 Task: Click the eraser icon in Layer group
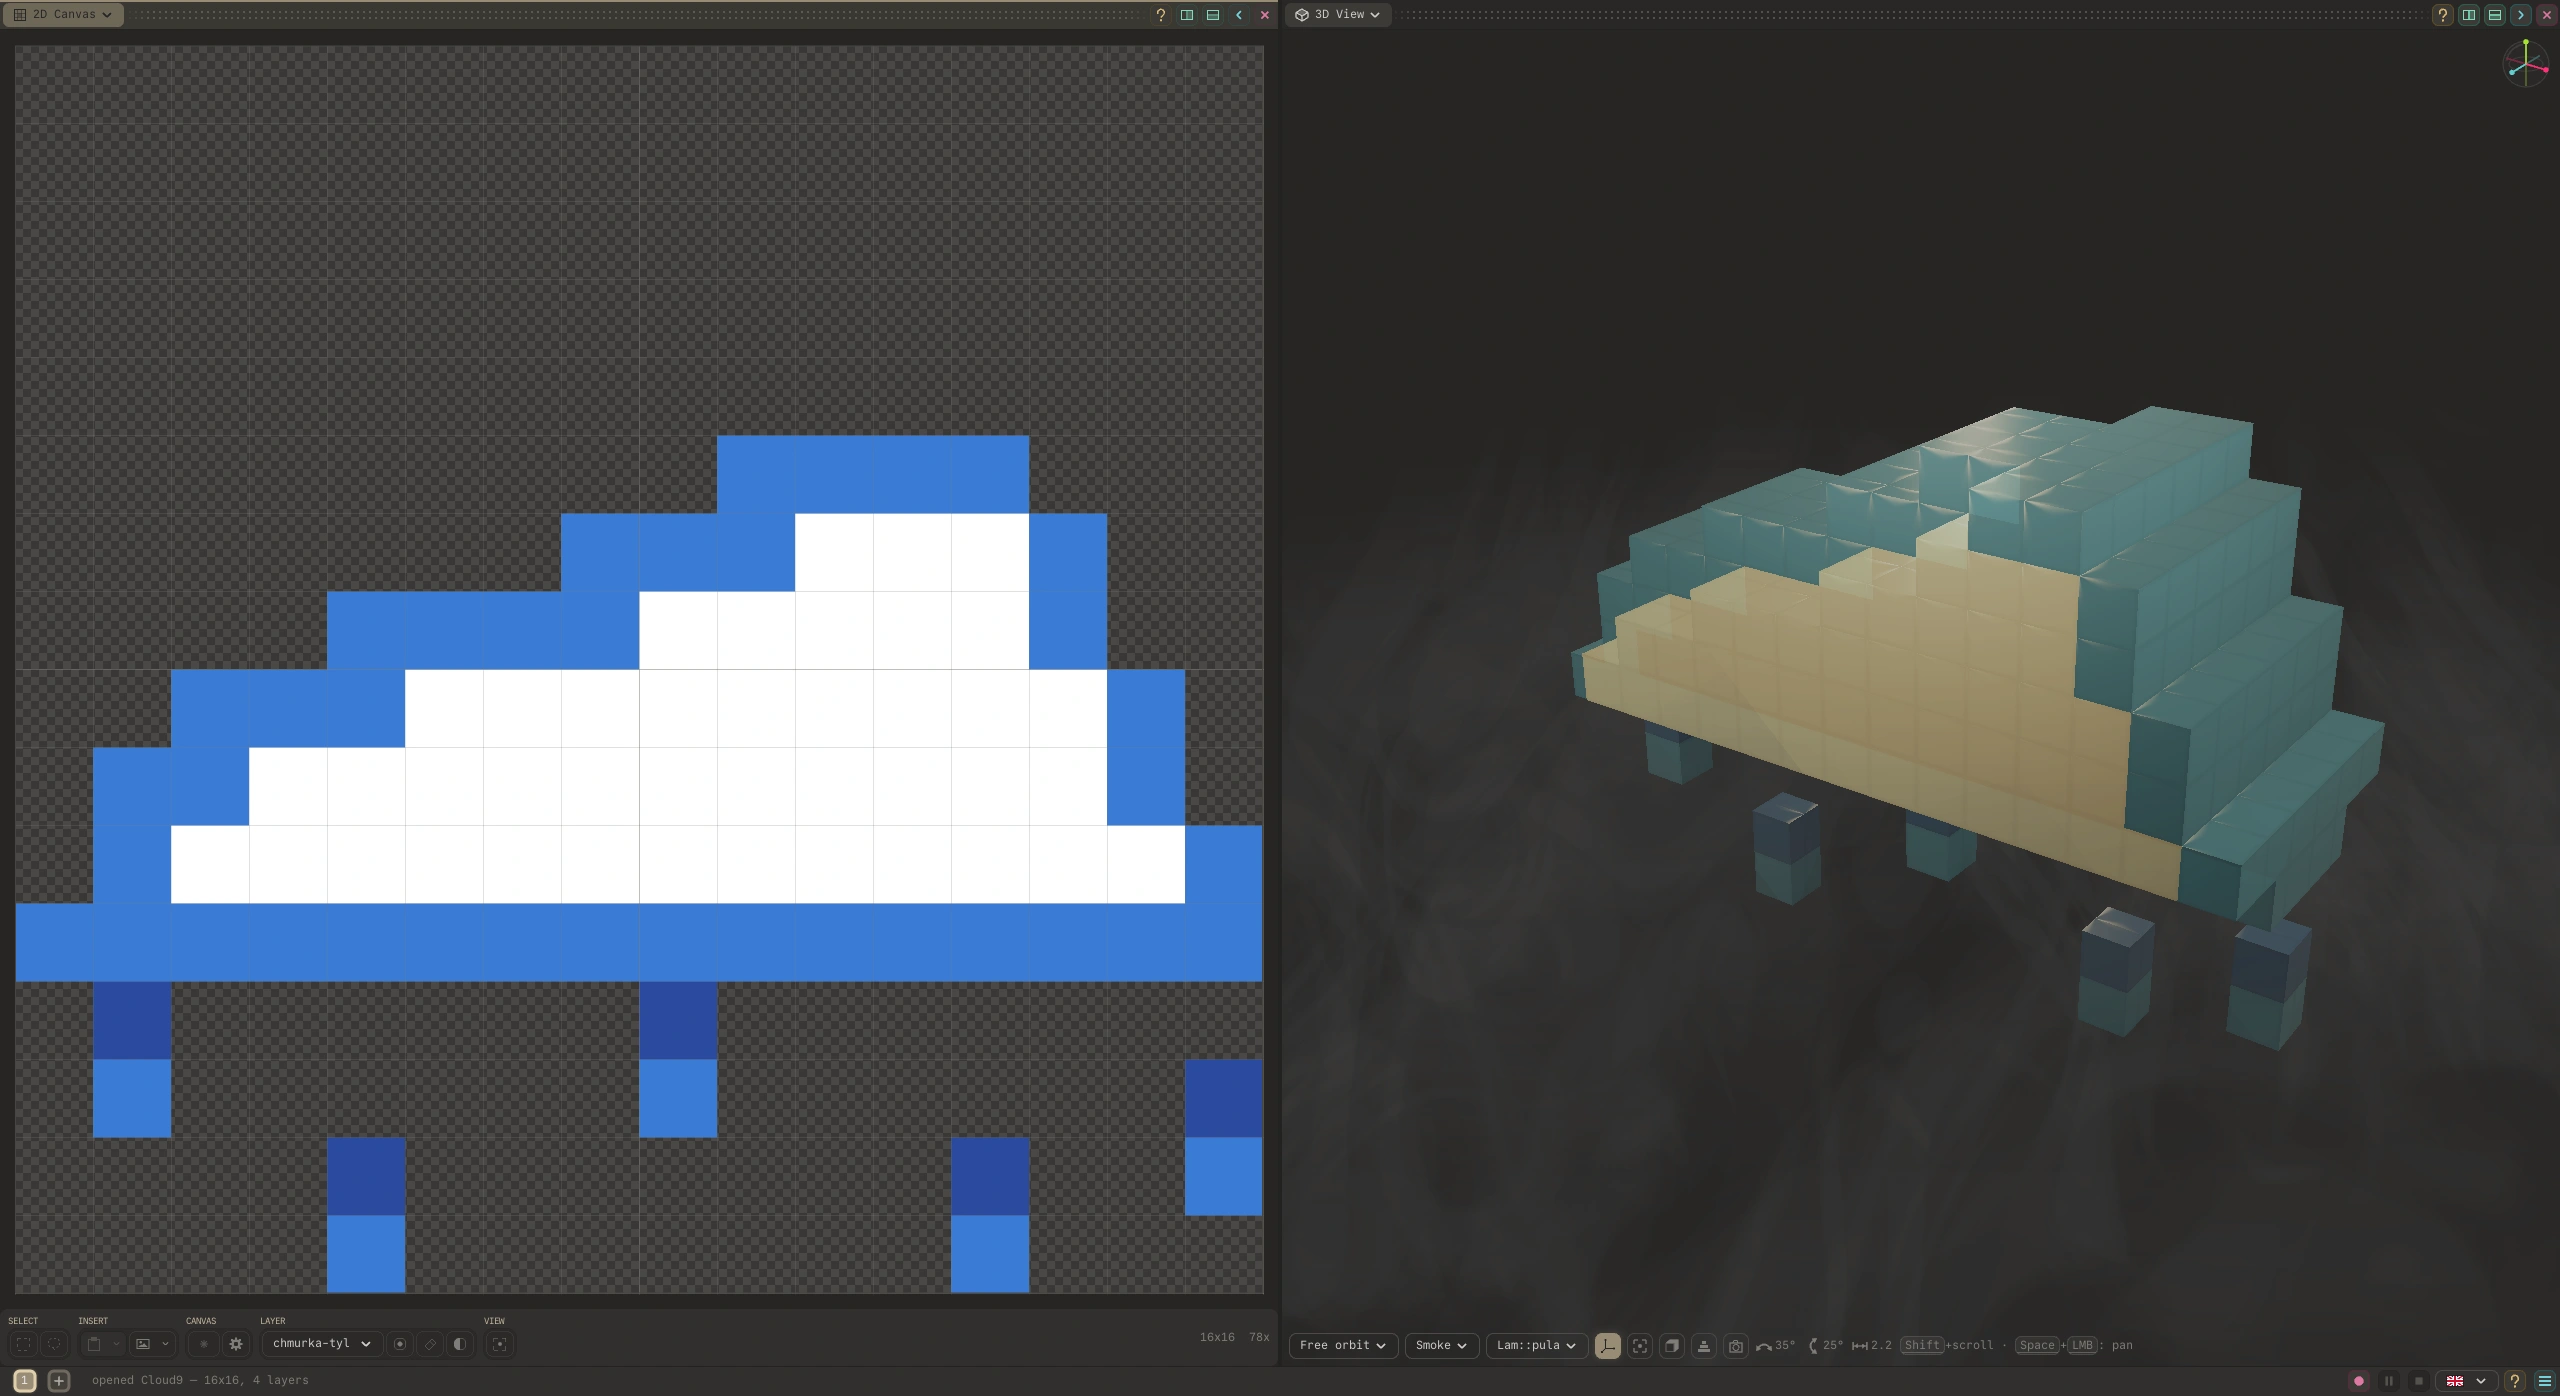pos(430,1344)
